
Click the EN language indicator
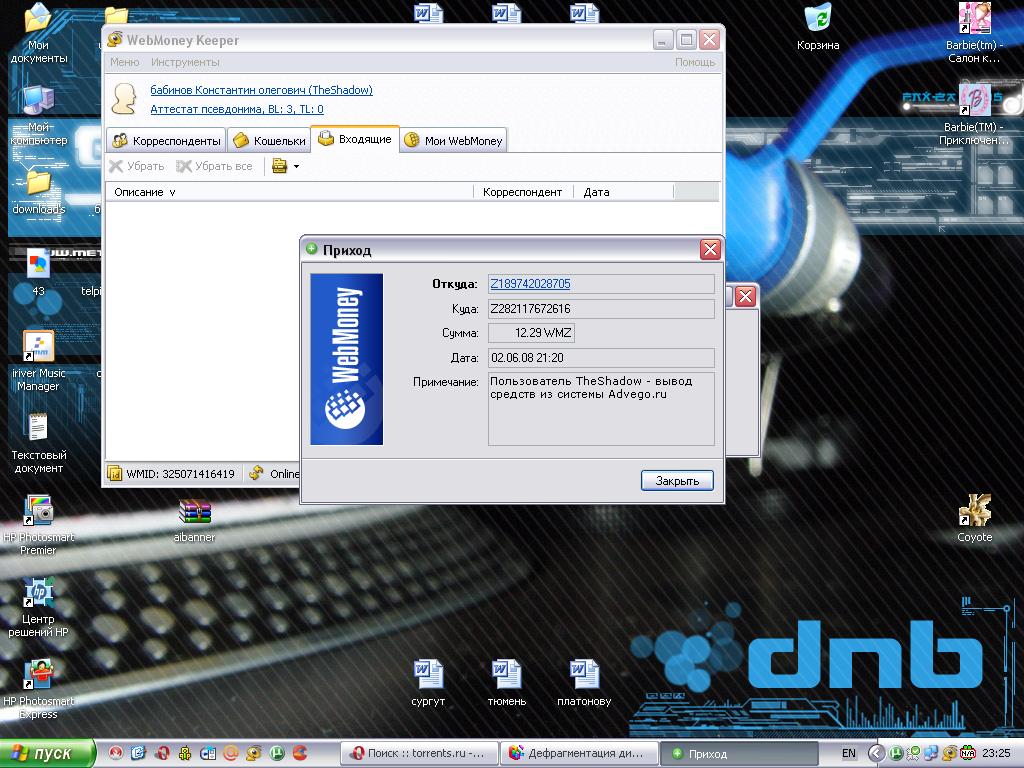pyautogui.click(x=848, y=754)
